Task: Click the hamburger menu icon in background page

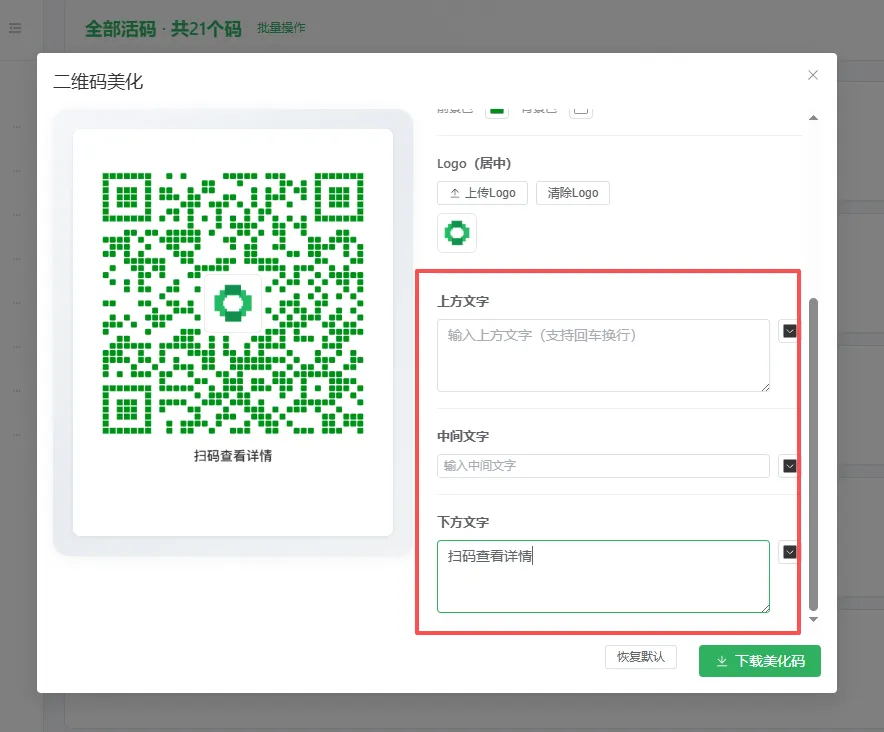Action: [x=15, y=28]
